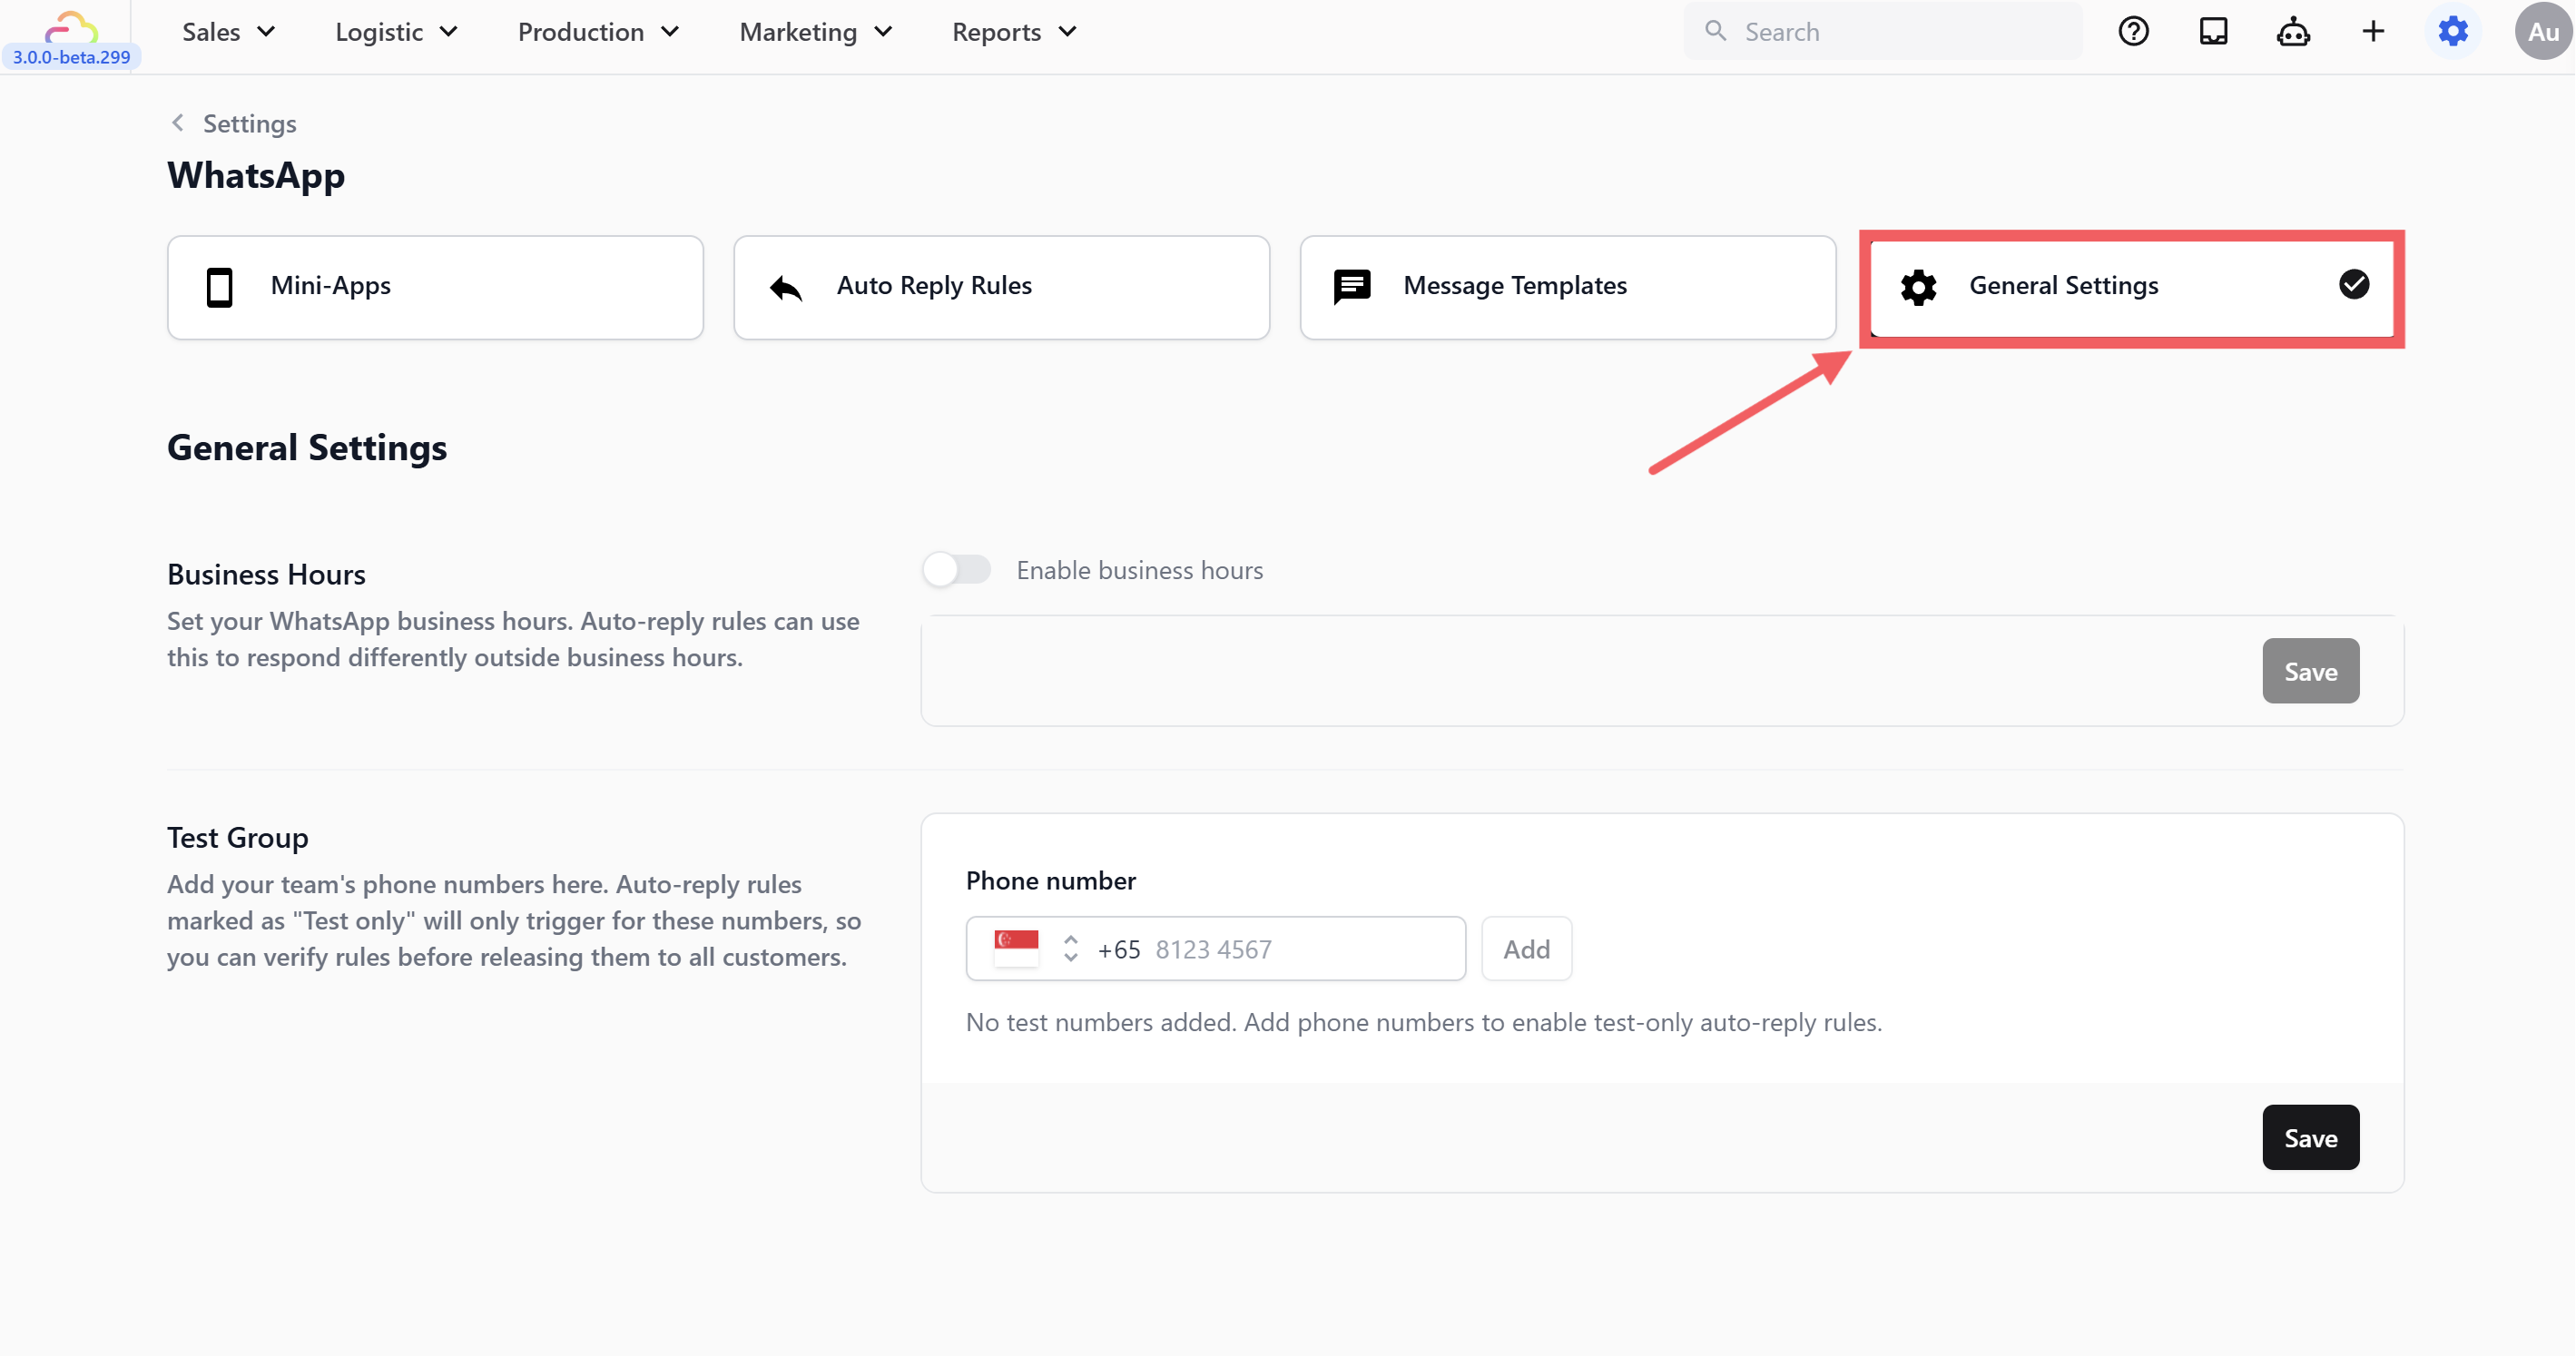
Task: Click the phone number input field
Action: tap(1300, 948)
